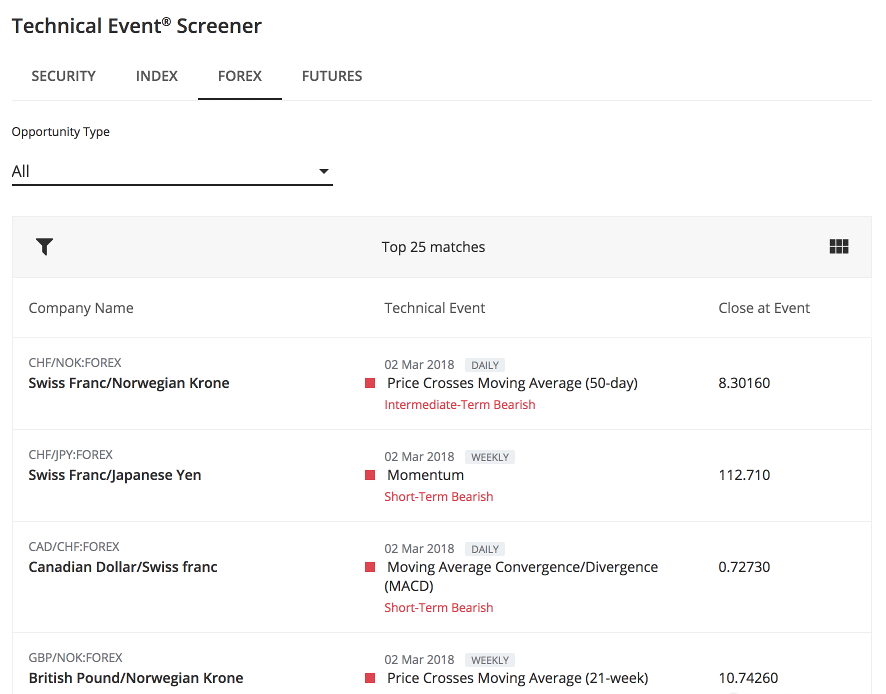
Task: Click red marker beside Price Crosses Moving Average (21-week)
Action: [x=370, y=678]
